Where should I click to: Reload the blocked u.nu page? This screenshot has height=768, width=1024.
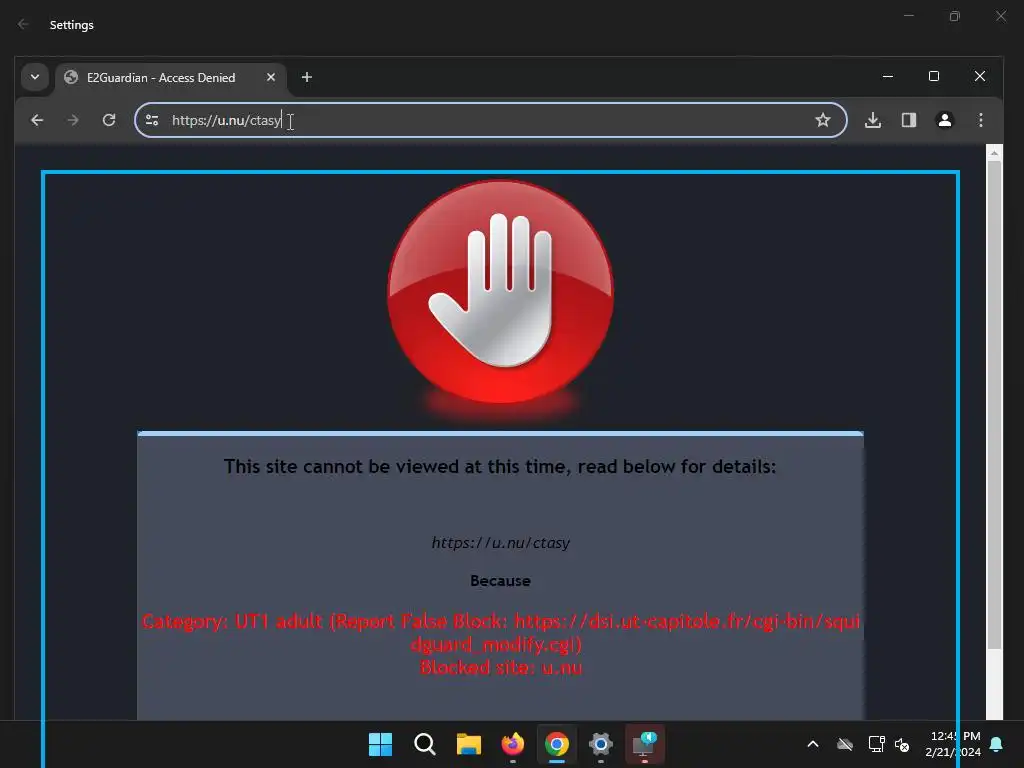pos(109,120)
